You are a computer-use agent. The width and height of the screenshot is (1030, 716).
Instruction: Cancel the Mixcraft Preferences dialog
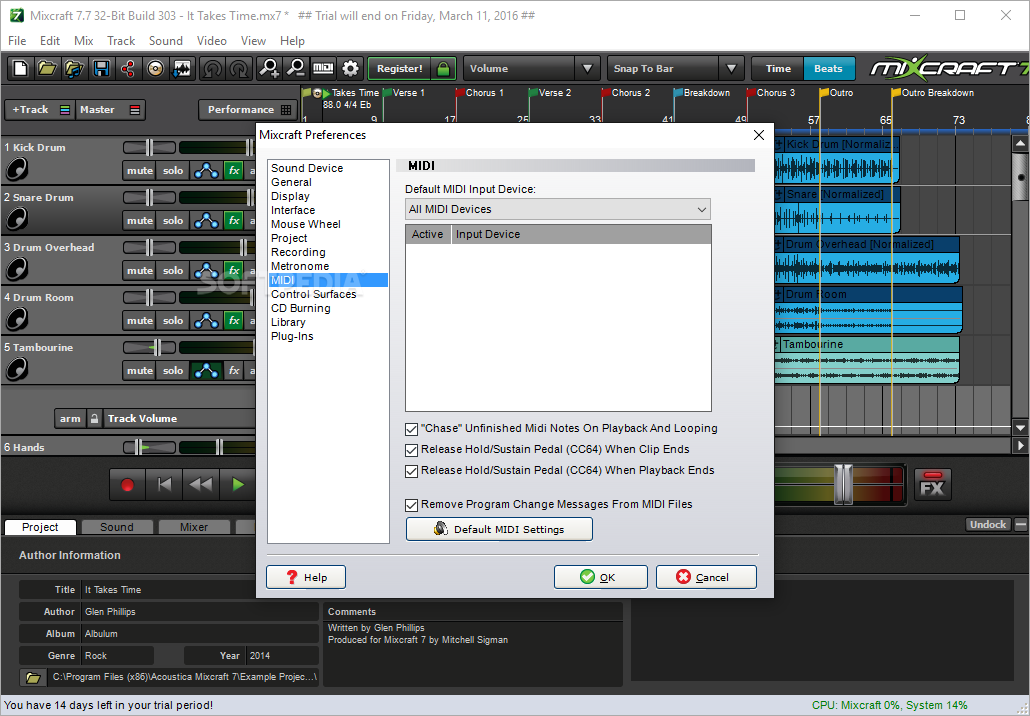point(706,577)
